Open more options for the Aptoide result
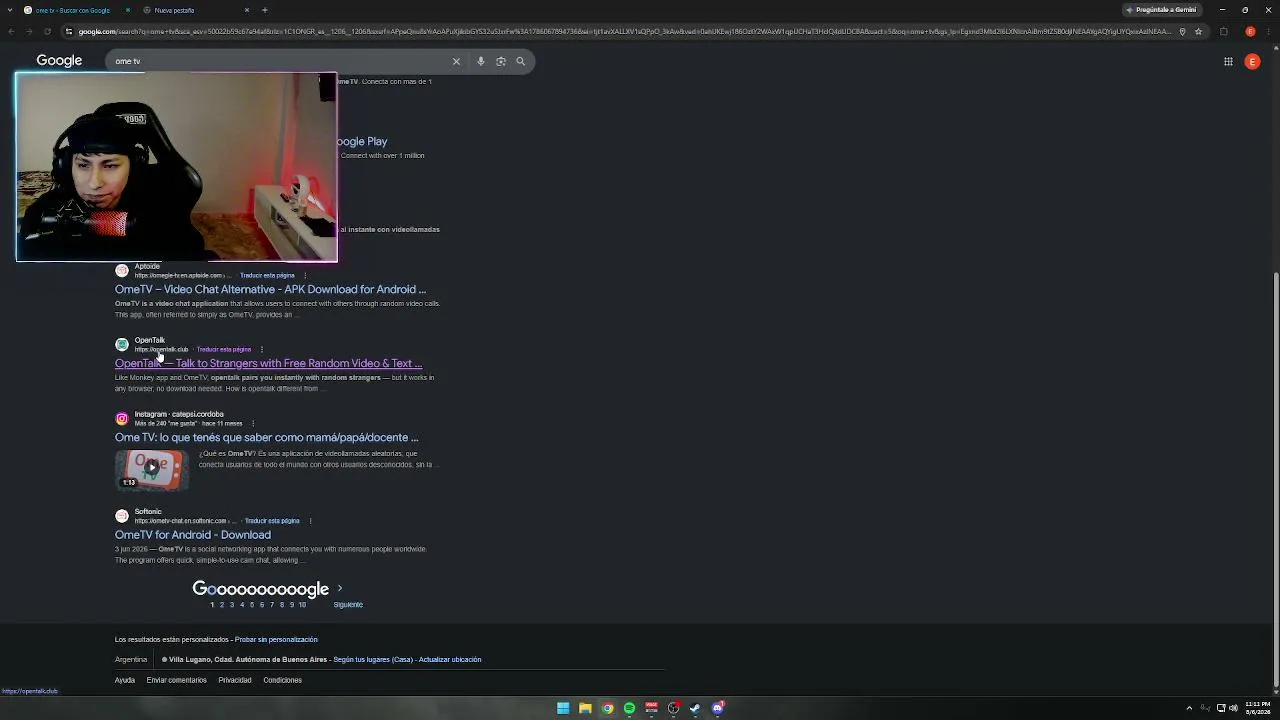Screen dimensions: 1280x720 coord(305,275)
